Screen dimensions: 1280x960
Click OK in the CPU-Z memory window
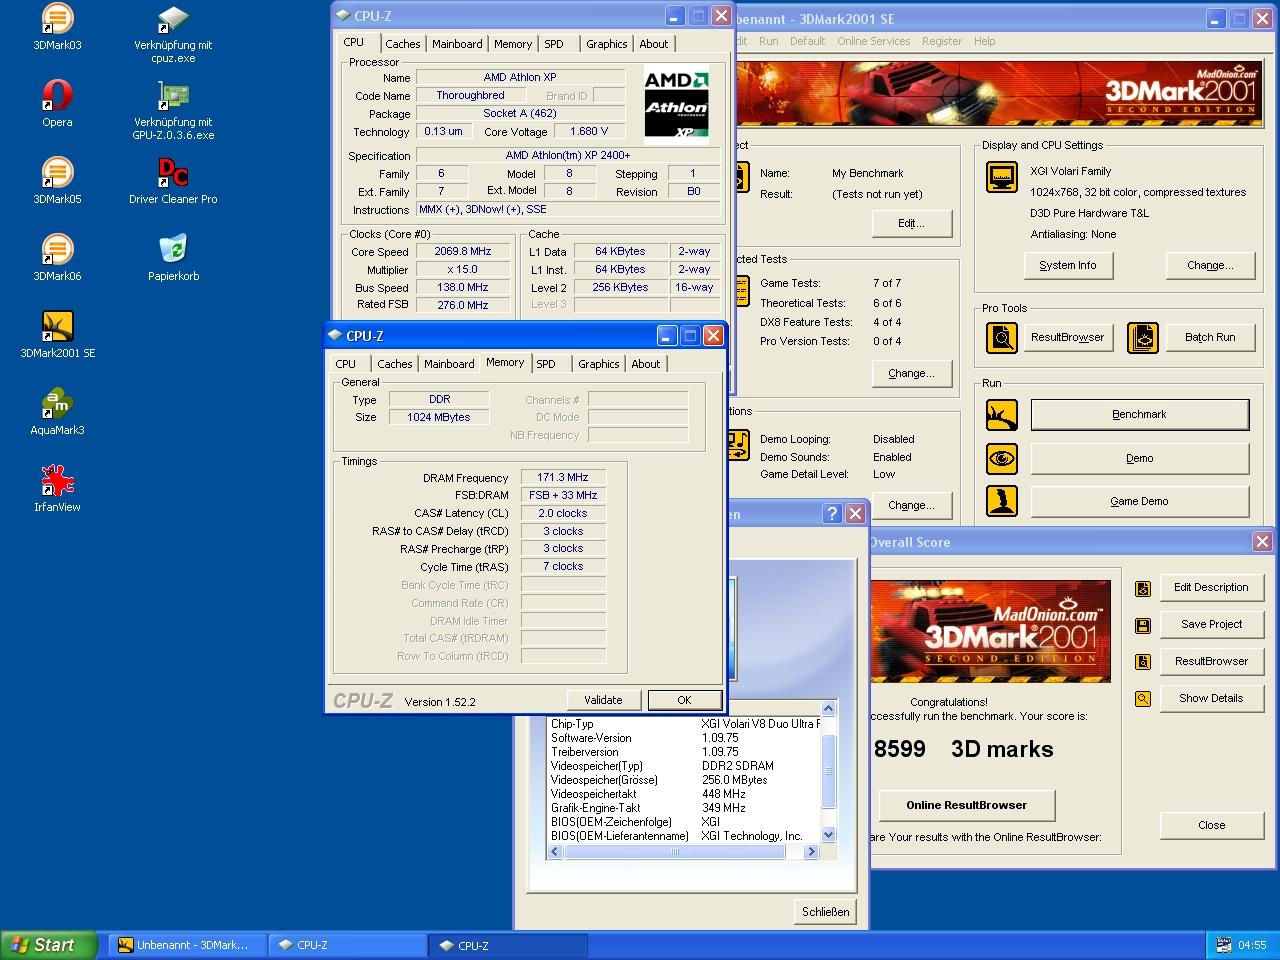tap(684, 700)
